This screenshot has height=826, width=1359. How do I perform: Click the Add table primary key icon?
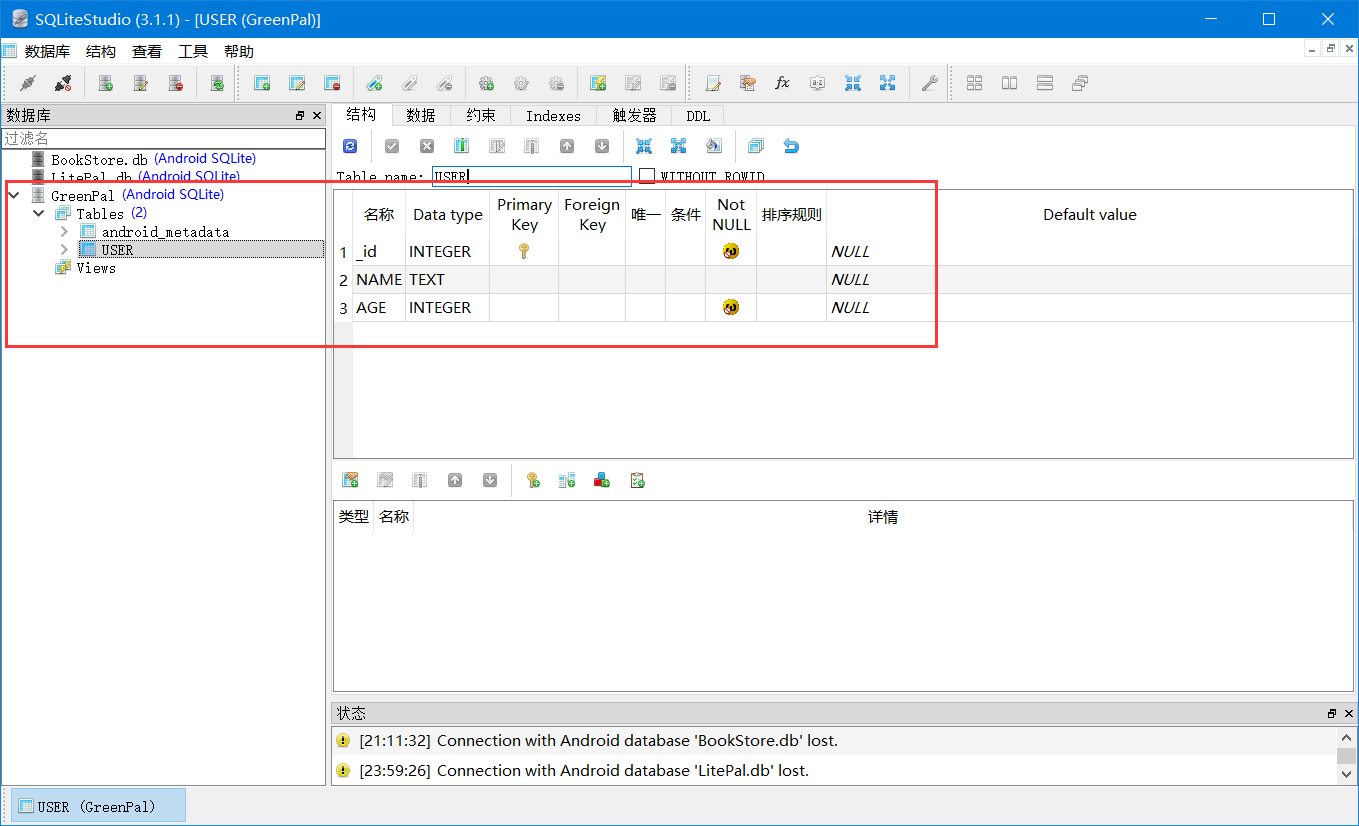click(x=533, y=480)
